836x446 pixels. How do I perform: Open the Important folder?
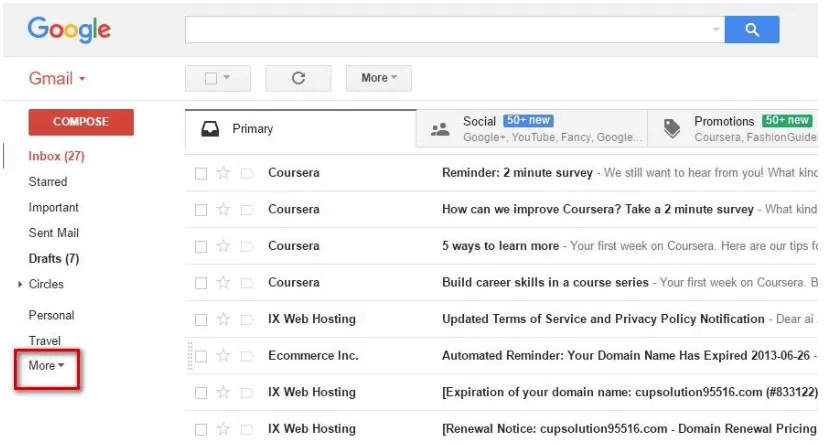pos(53,207)
